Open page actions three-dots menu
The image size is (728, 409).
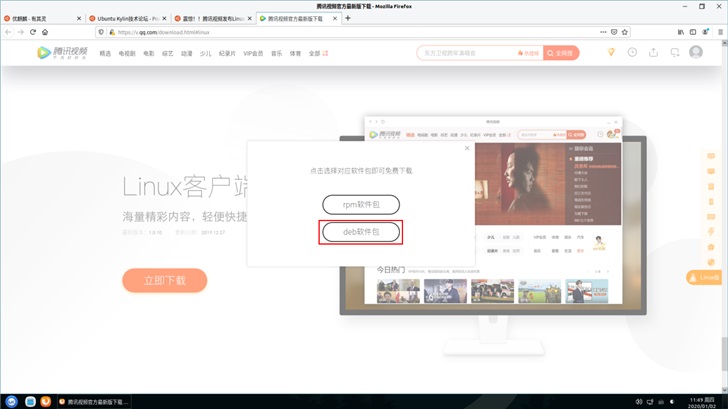point(603,32)
